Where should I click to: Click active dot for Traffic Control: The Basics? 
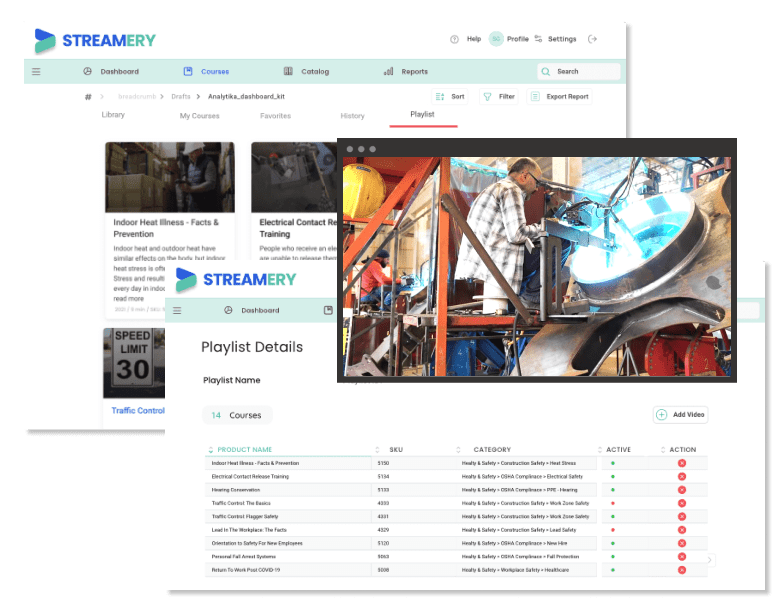pyautogui.click(x=613, y=503)
